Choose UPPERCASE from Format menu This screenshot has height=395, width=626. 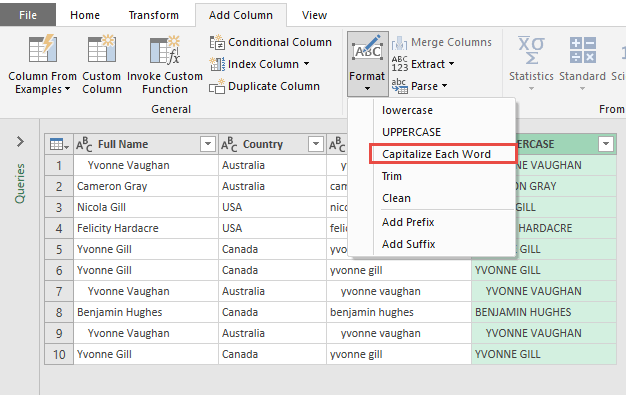pos(432,132)
